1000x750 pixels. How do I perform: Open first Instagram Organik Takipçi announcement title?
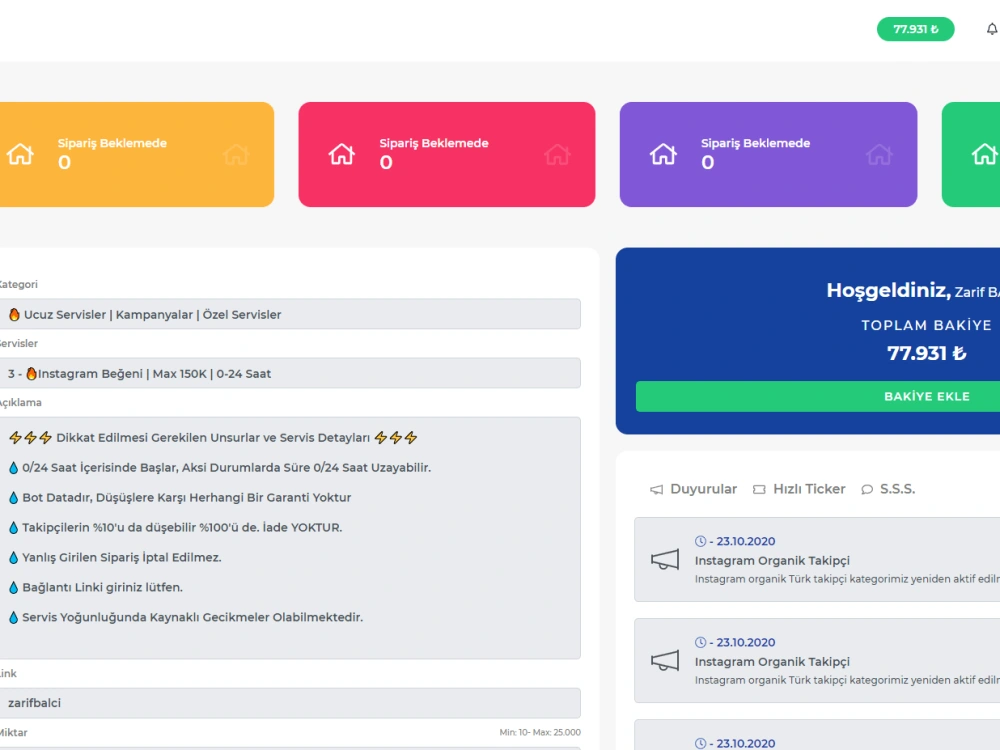(772, 561)
